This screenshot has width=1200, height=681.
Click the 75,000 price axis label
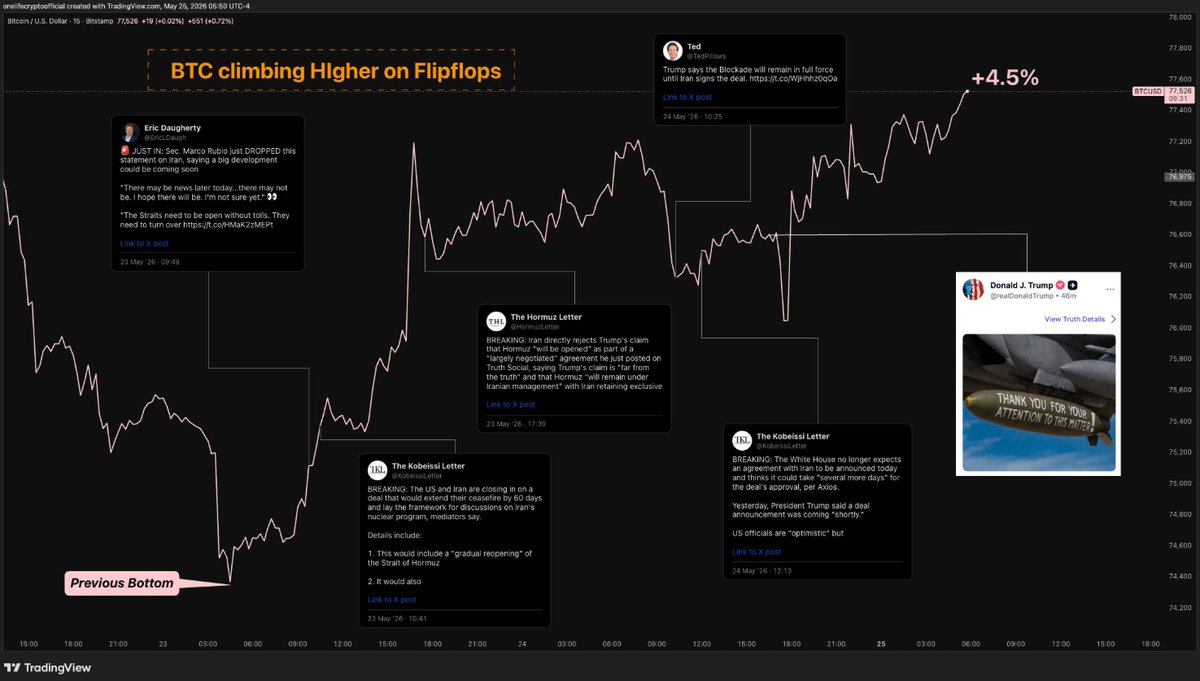[1181, 483]
